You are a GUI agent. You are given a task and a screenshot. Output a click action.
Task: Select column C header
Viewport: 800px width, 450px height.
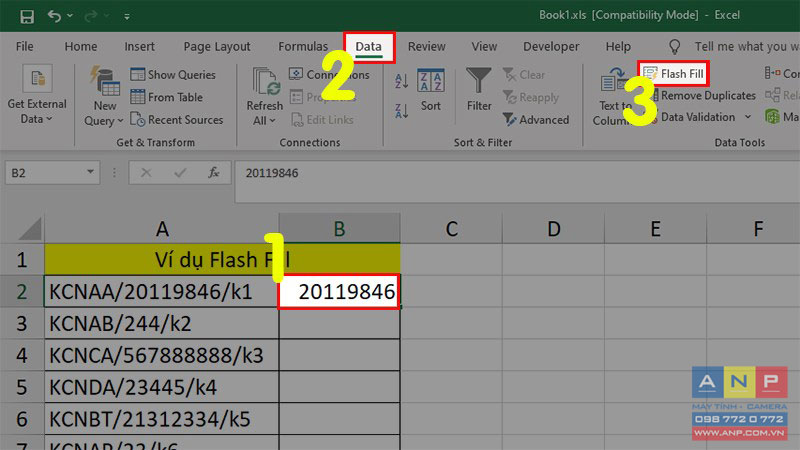451,229
